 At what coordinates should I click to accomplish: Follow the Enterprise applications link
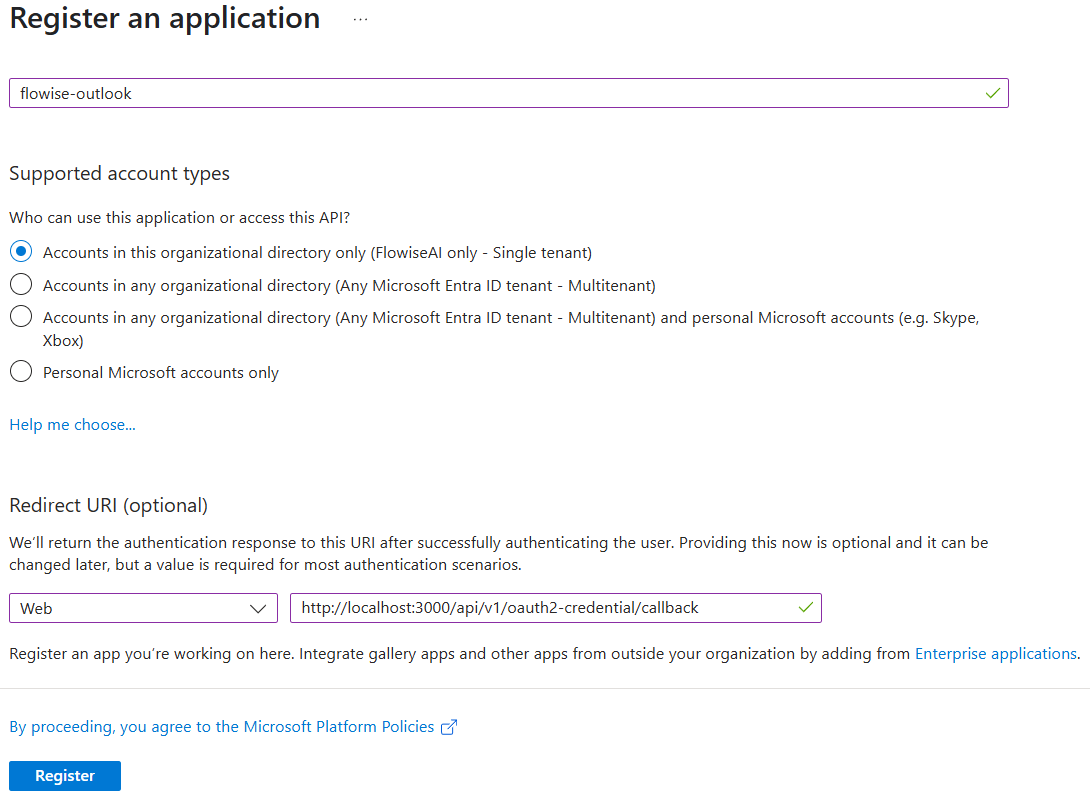(995, 654)
